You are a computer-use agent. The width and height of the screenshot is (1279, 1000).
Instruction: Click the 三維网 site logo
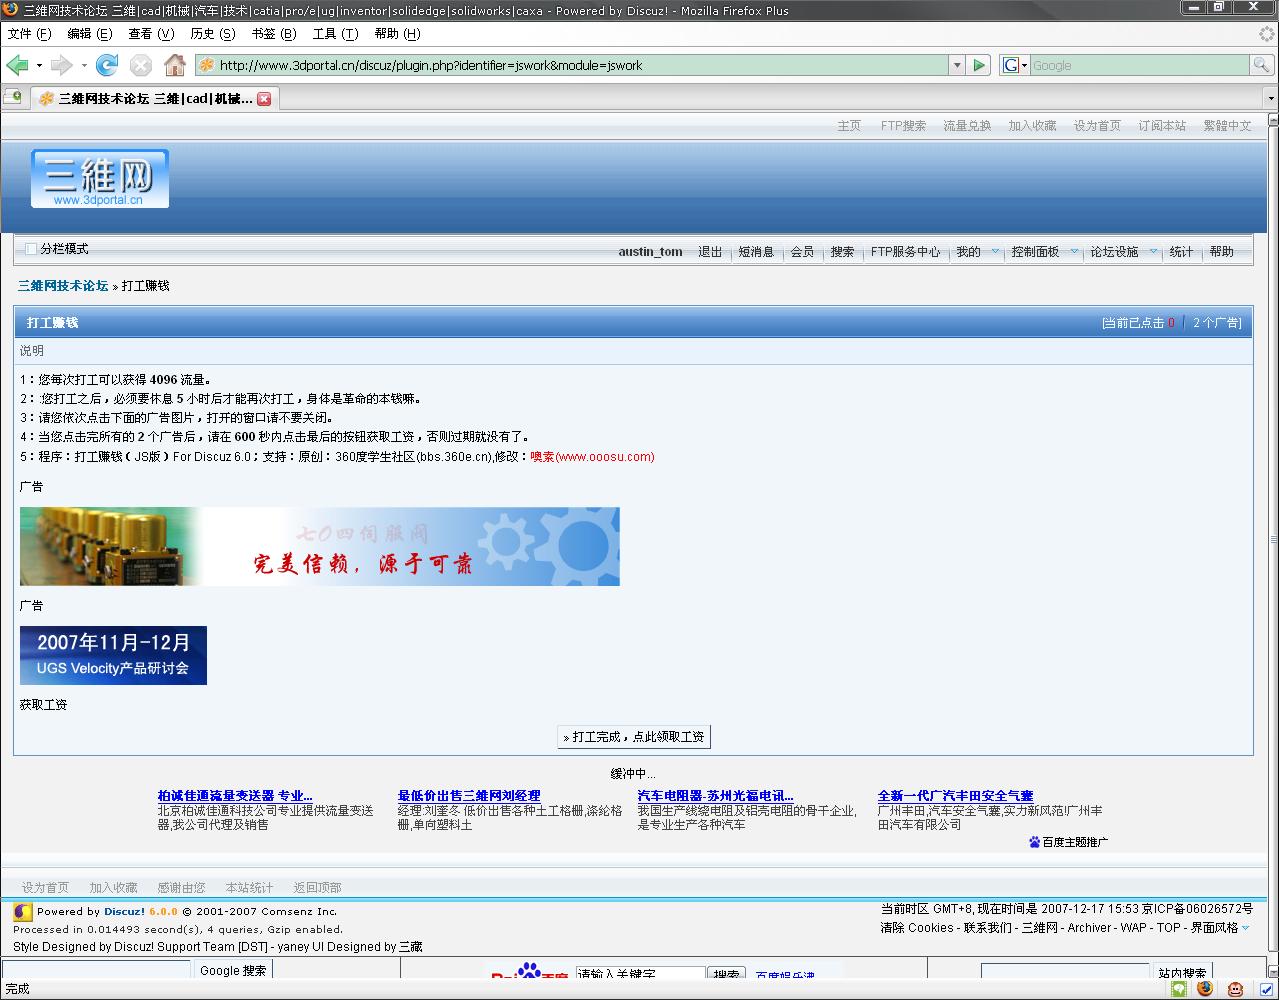(x=99, y=179)
